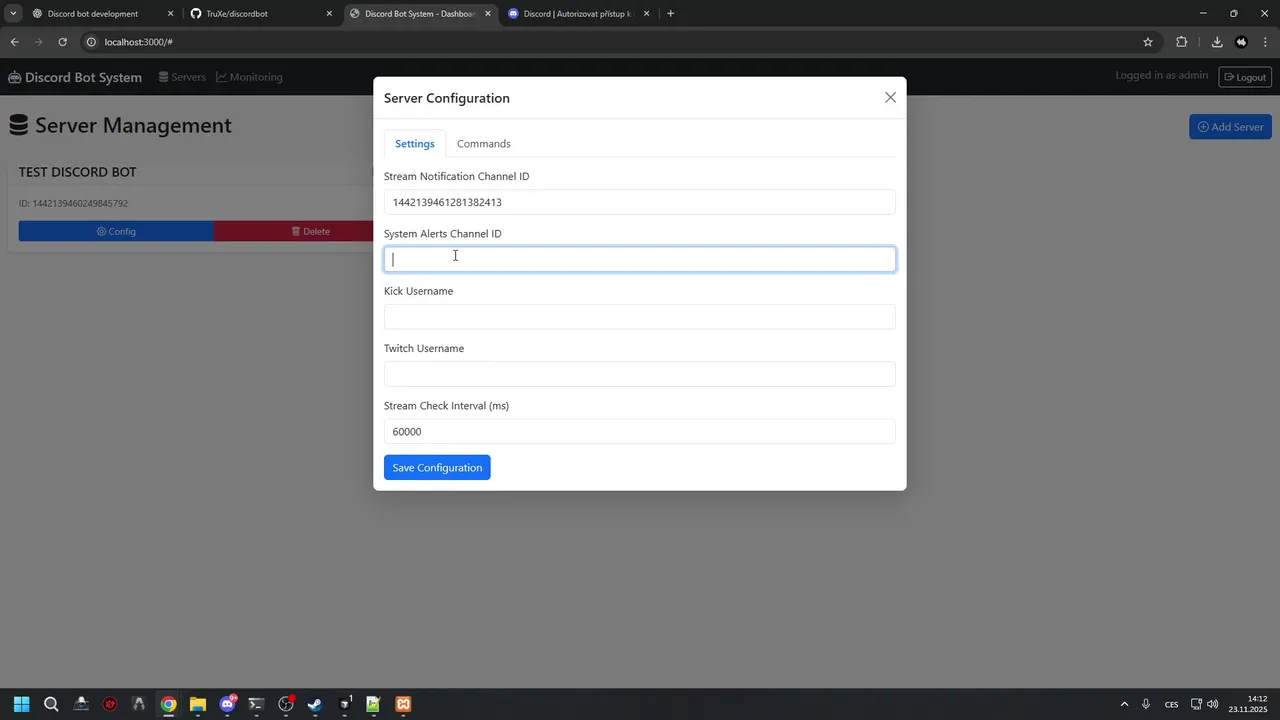1280x720 pixels.
Task: Open Windows taskbar search
Action: coord(51,704)
